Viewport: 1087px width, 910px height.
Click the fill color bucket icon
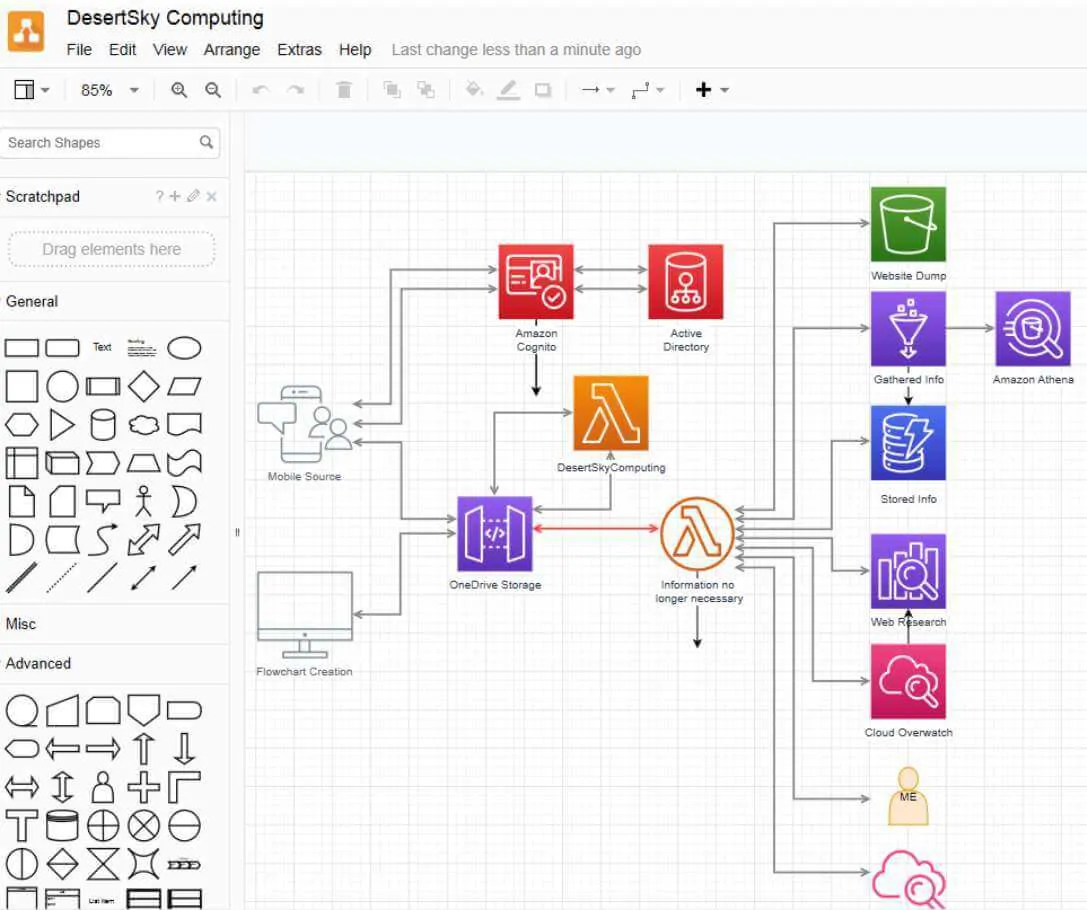tap(474, 89)
